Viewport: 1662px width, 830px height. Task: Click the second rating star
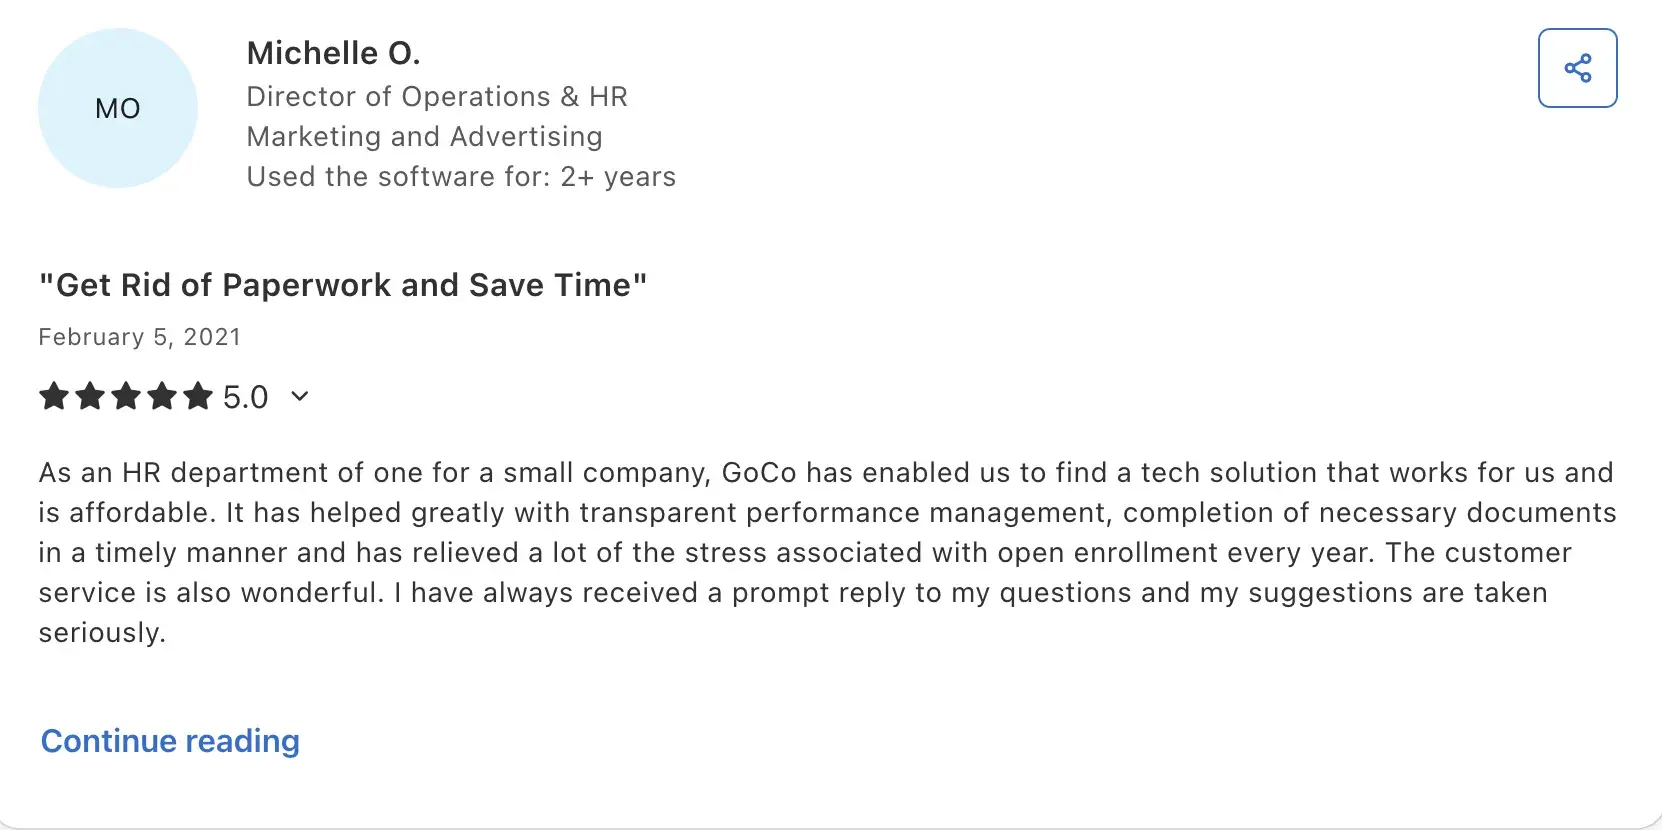(90, 397)
